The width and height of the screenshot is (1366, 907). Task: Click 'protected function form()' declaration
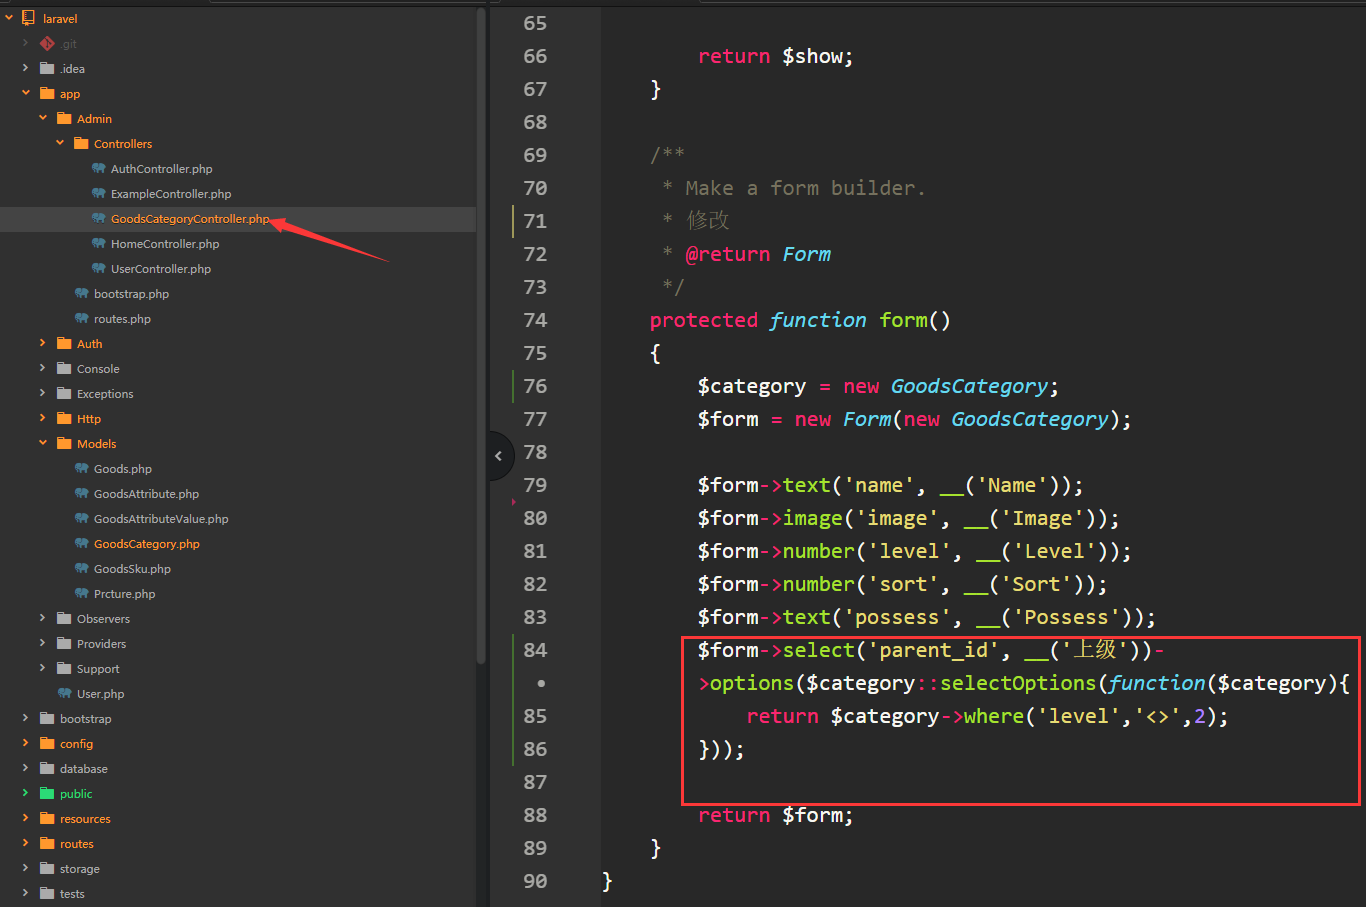800,320
